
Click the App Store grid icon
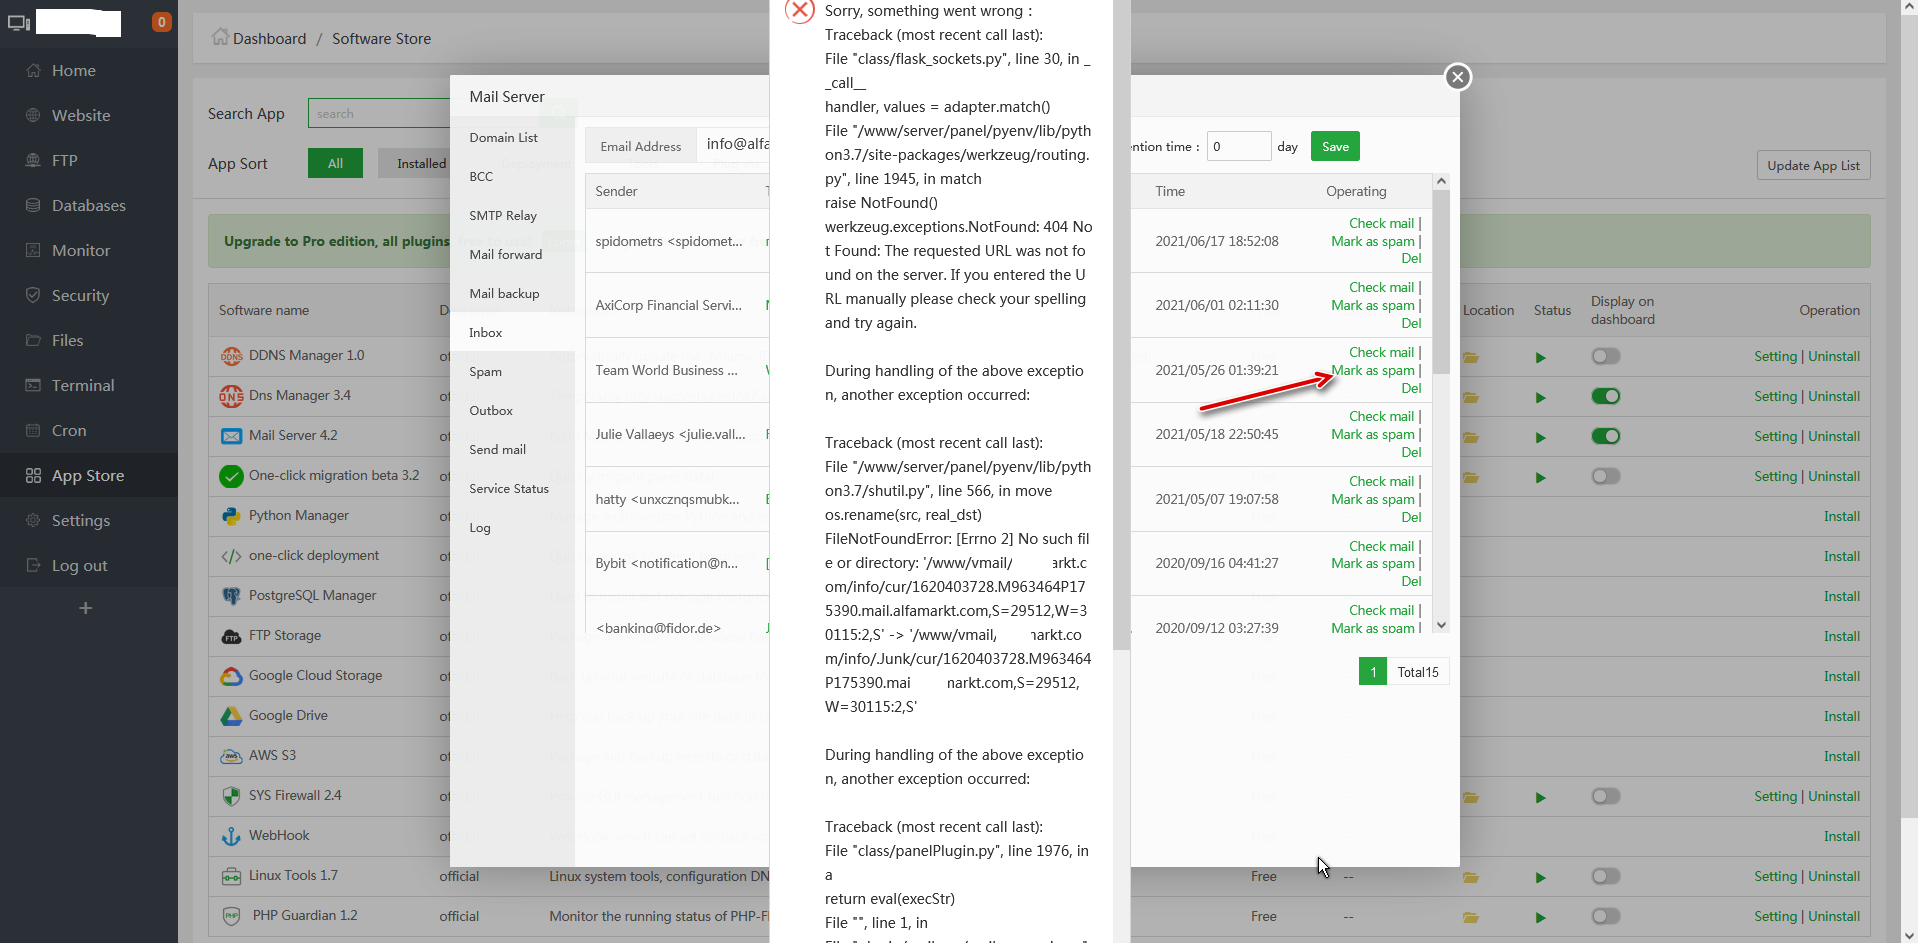point(33,476)
